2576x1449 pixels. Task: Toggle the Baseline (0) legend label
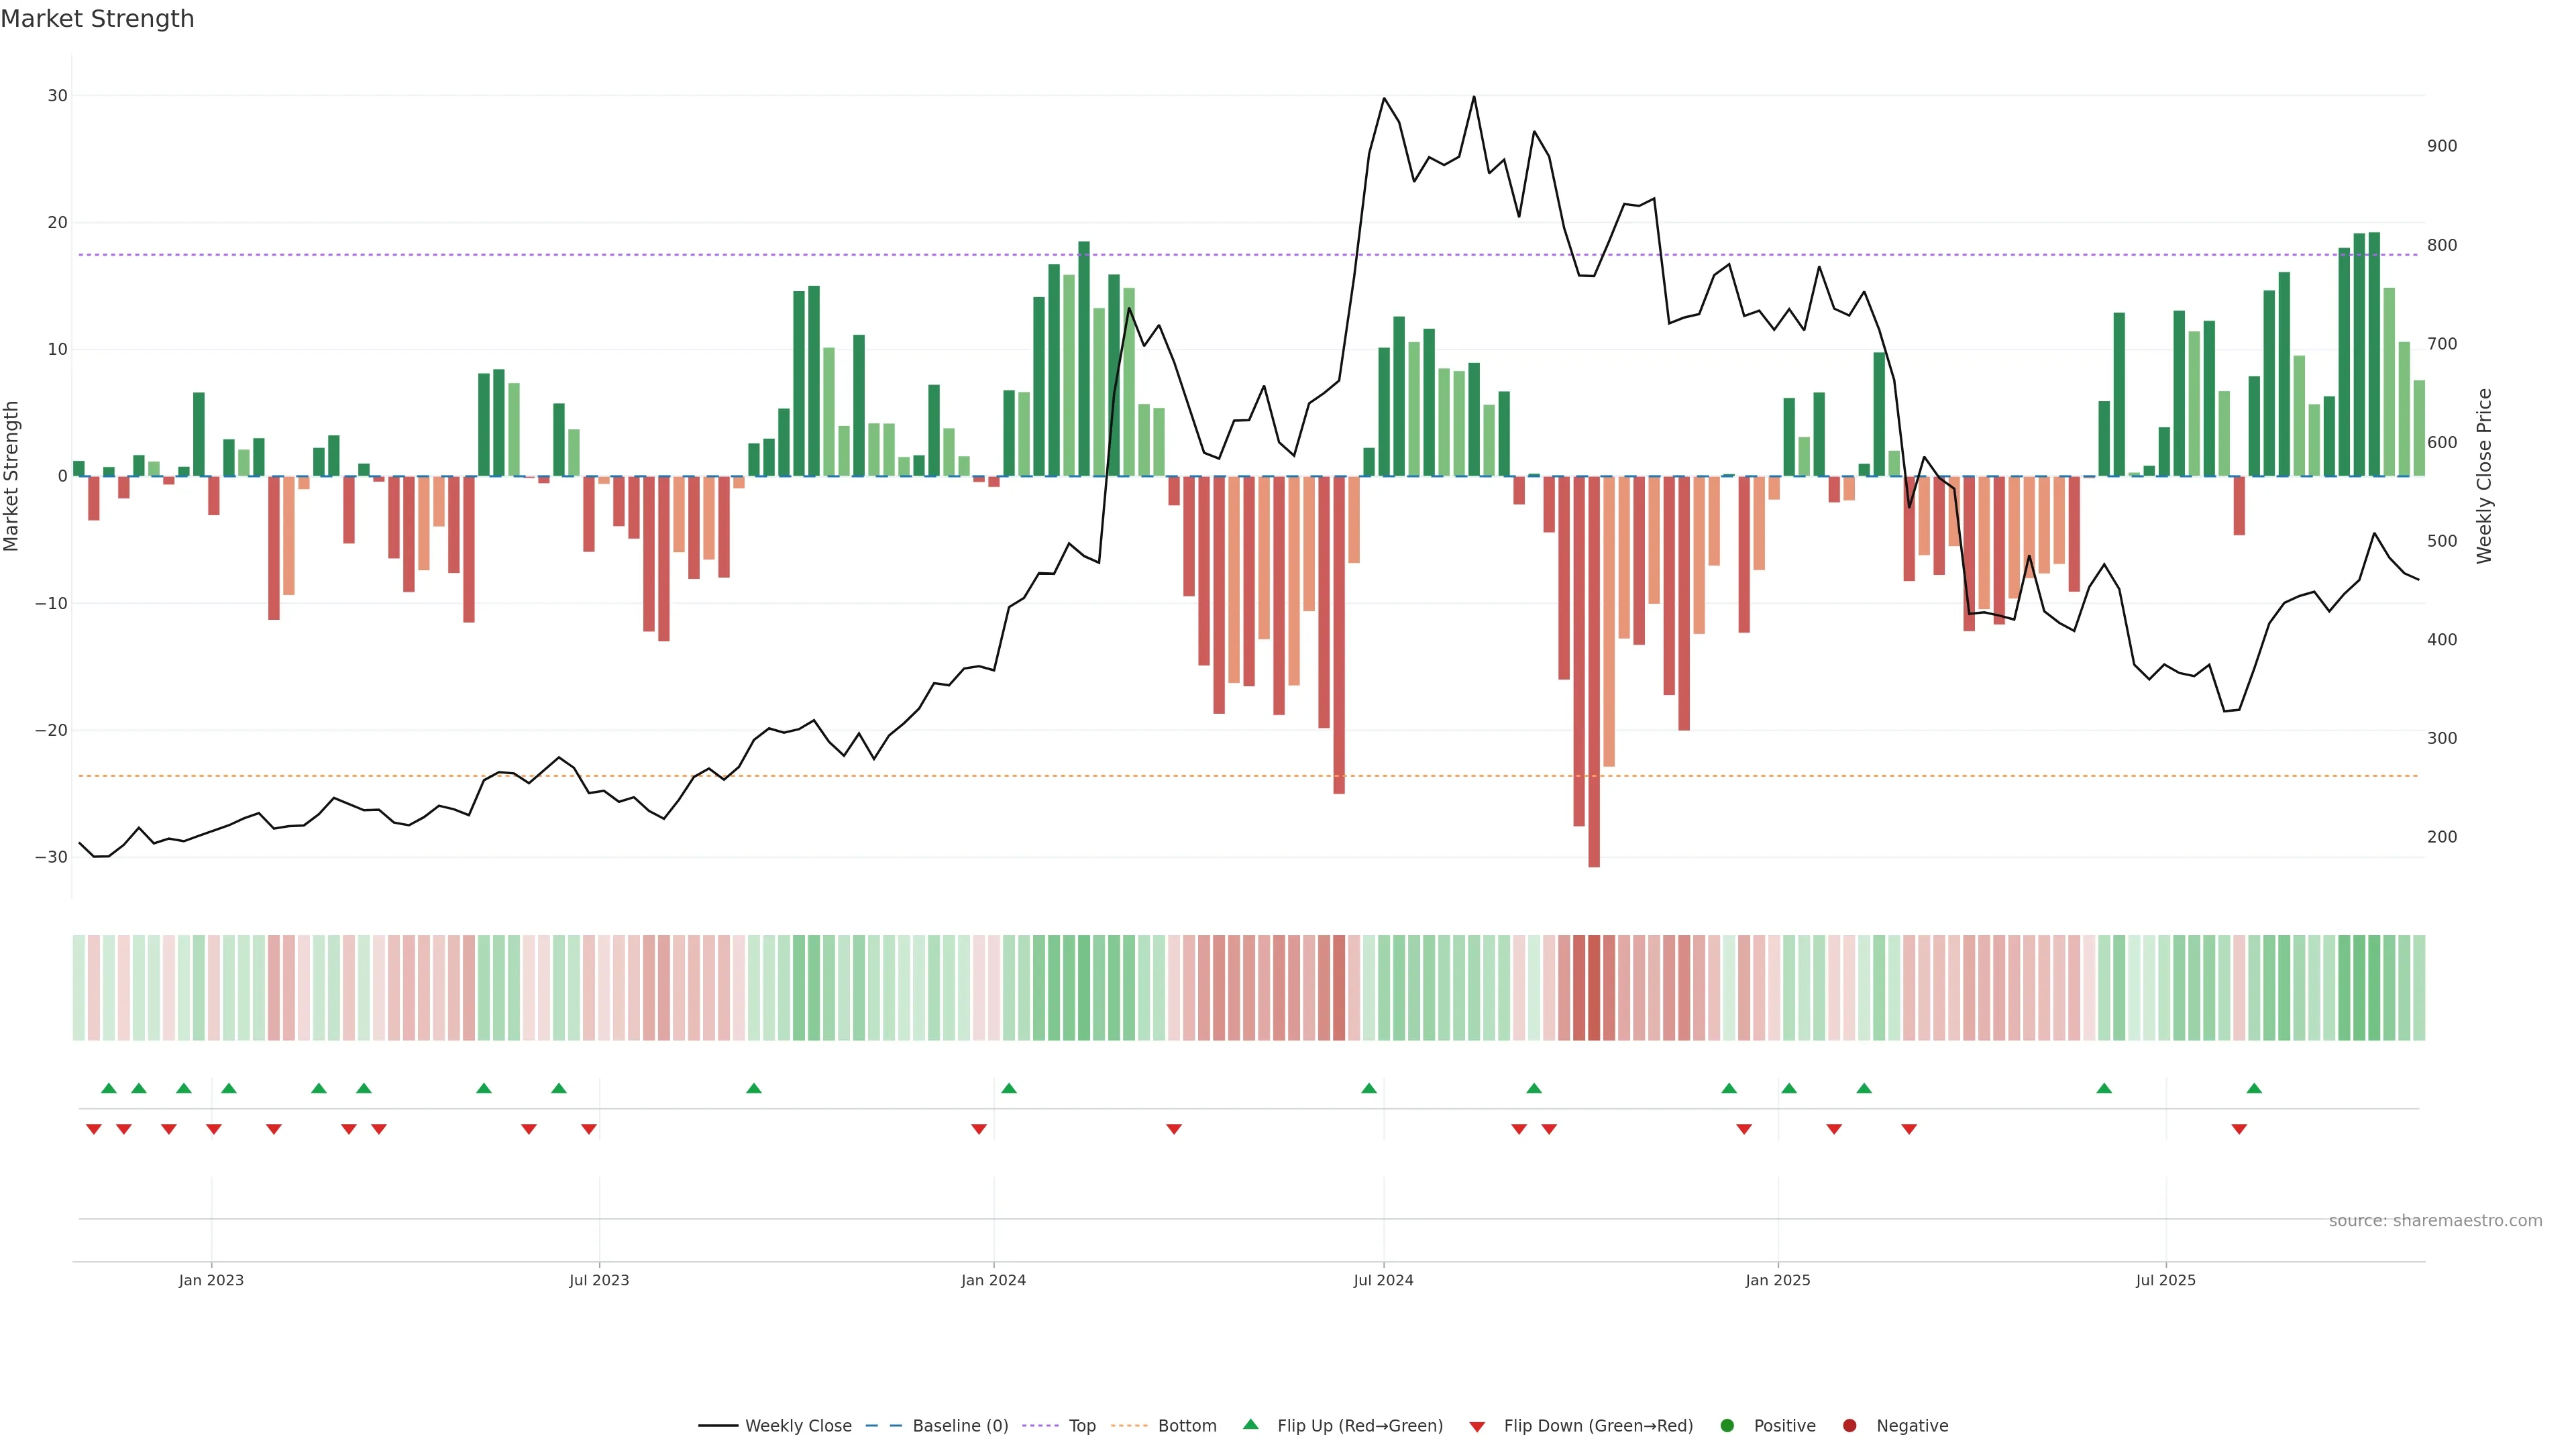[x=960, y=1426]
